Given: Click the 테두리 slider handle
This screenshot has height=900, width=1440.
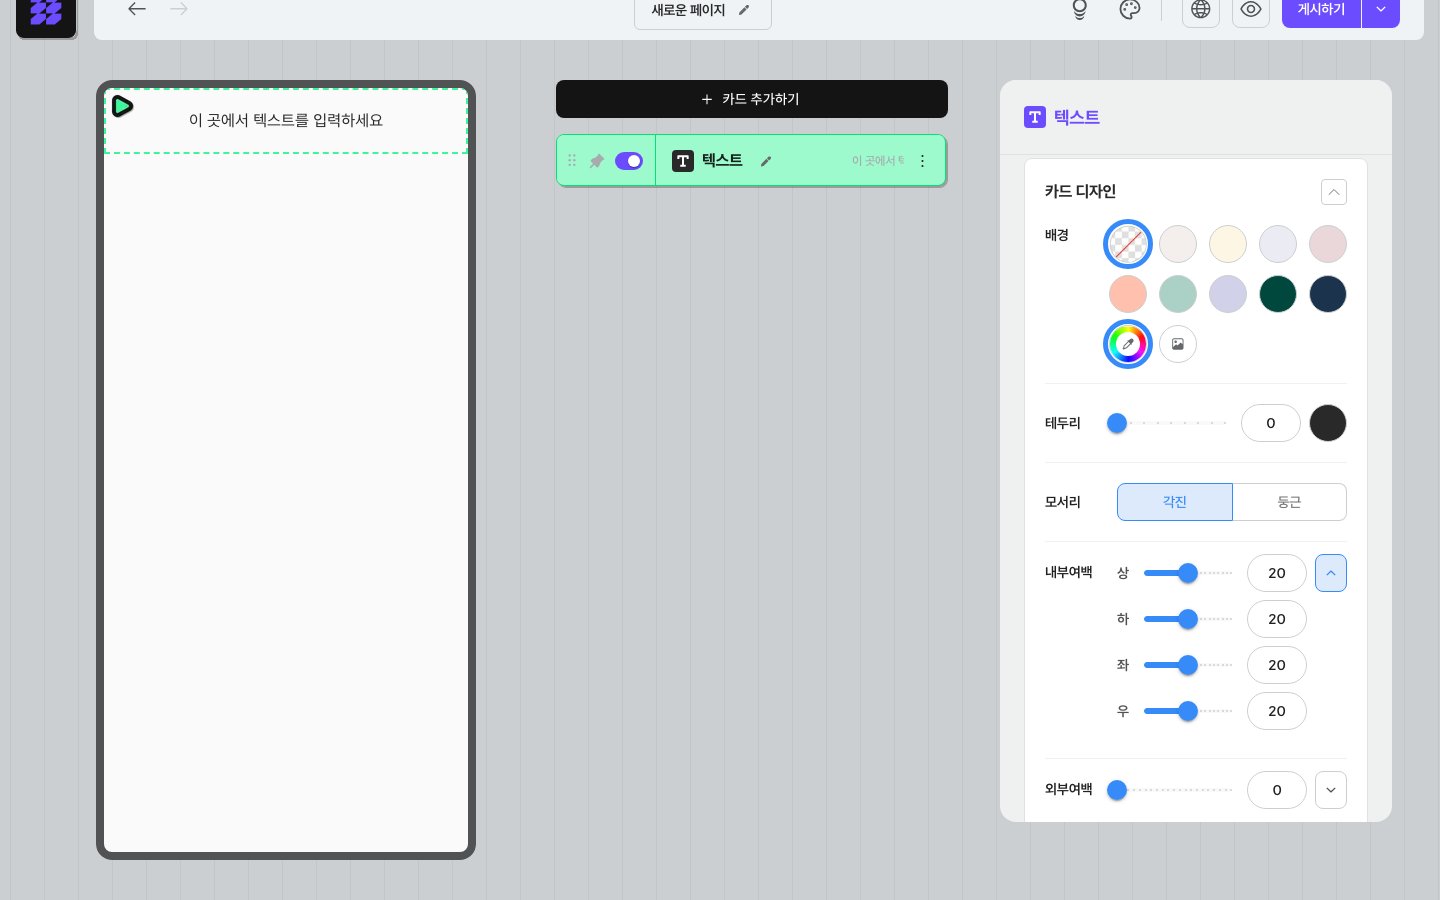Looking at the screenshot, I should 1117,423.
